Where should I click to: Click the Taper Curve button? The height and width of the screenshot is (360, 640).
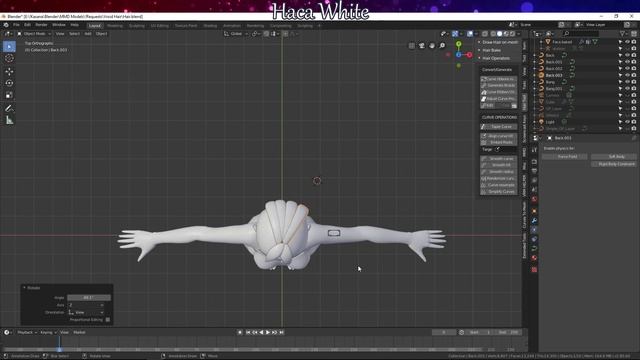499,127
